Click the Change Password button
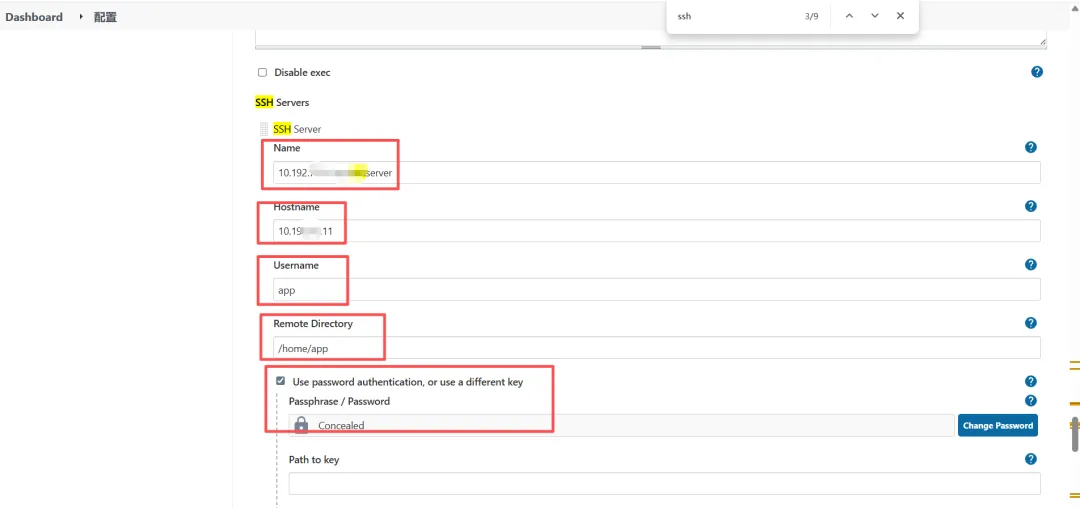 pos(997,425)
